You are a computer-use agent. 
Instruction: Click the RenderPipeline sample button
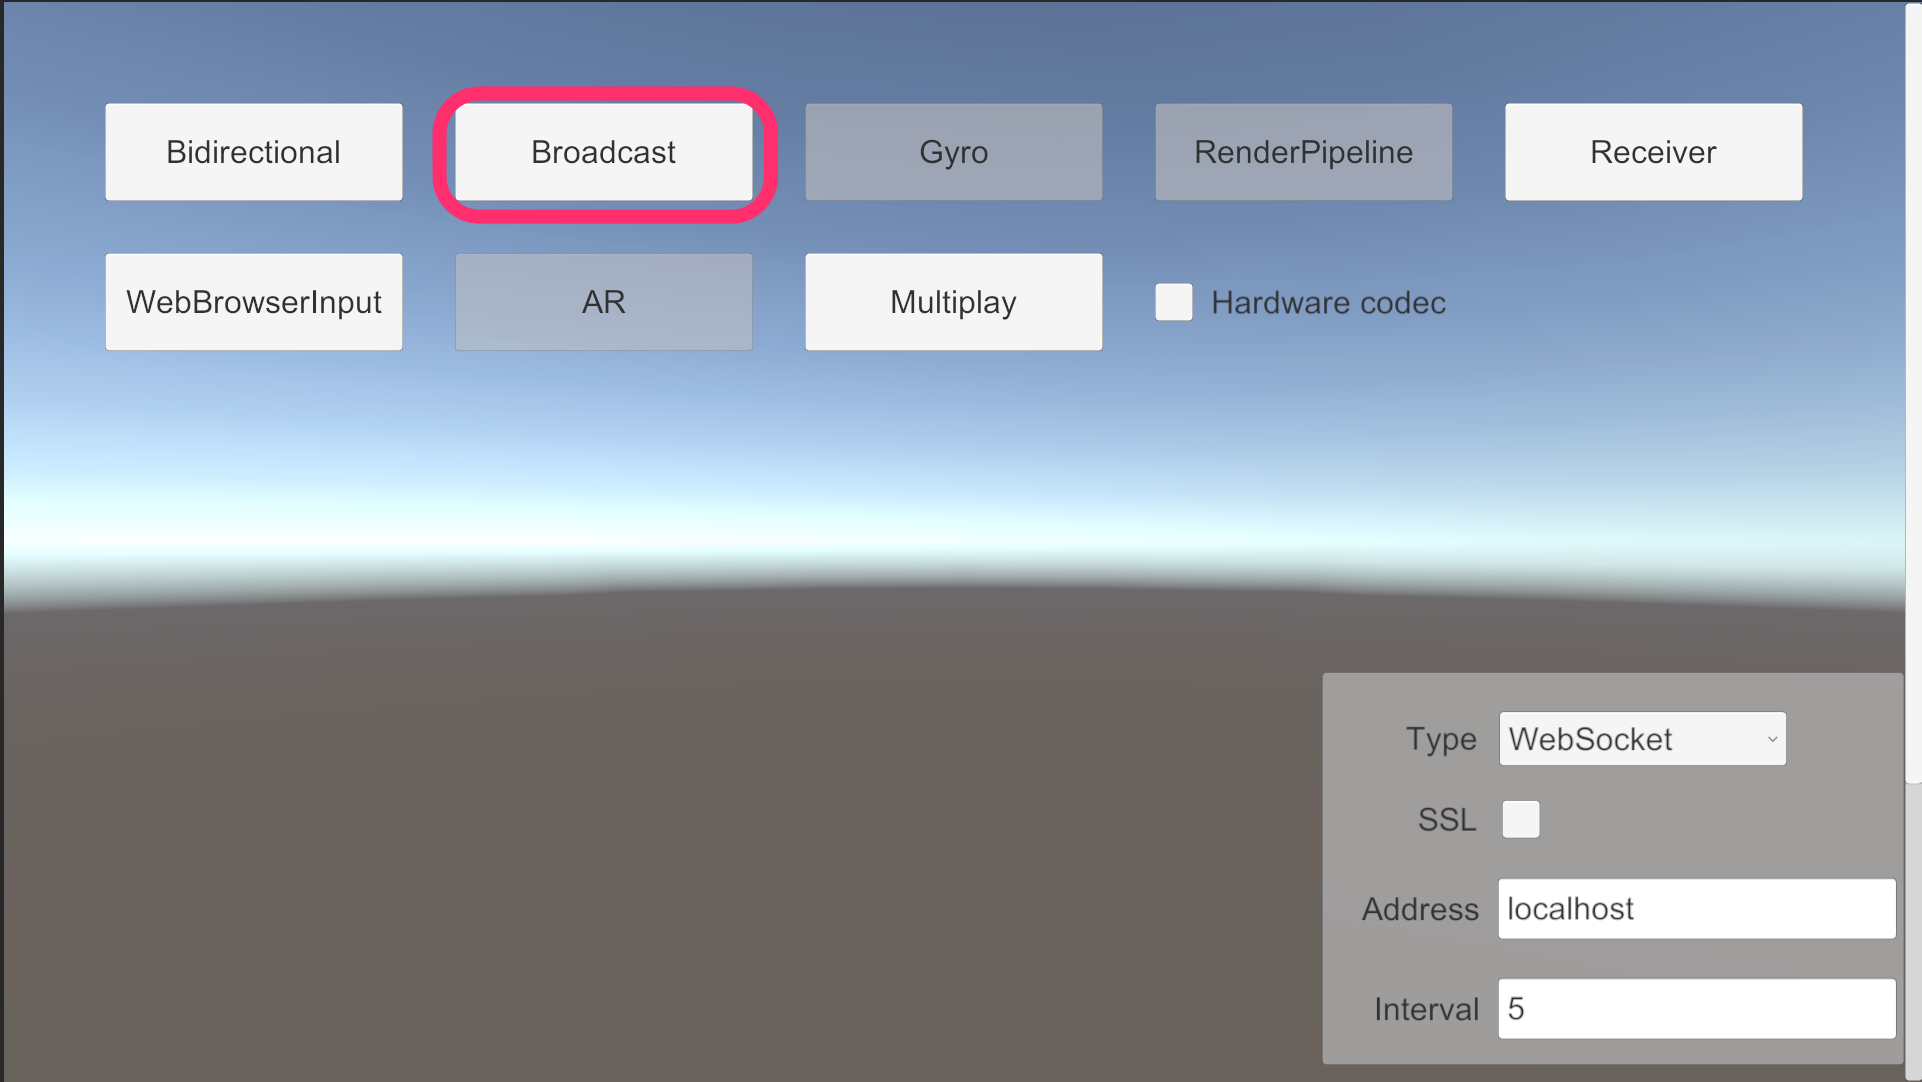1303,152
